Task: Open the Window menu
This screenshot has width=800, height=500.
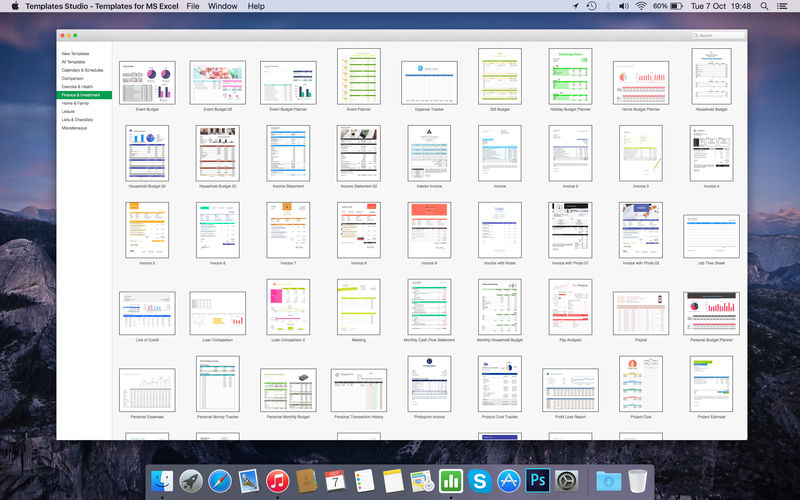Action: click(222, 6)
